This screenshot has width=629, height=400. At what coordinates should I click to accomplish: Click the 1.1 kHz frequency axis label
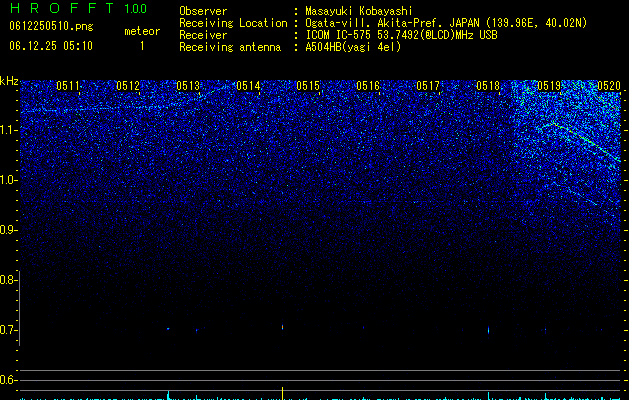[x=8, y=130]
